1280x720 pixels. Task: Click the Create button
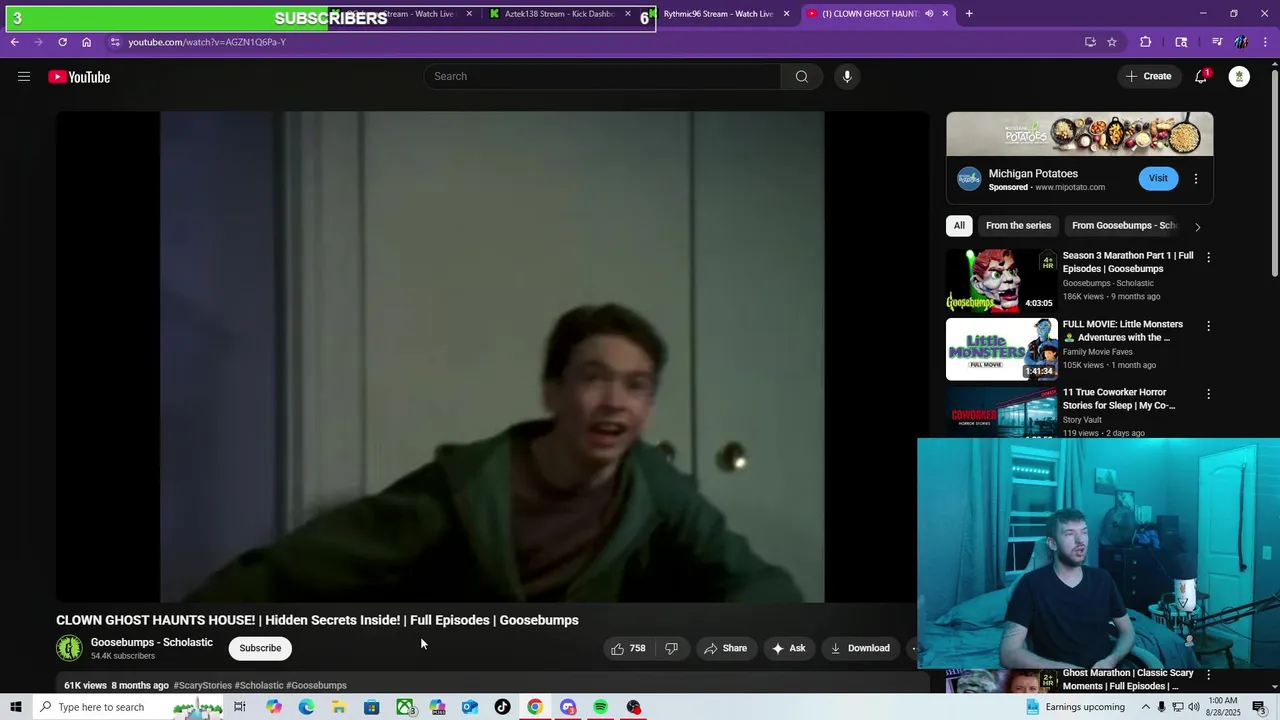pyautogui.click(x=1149, y=77)
